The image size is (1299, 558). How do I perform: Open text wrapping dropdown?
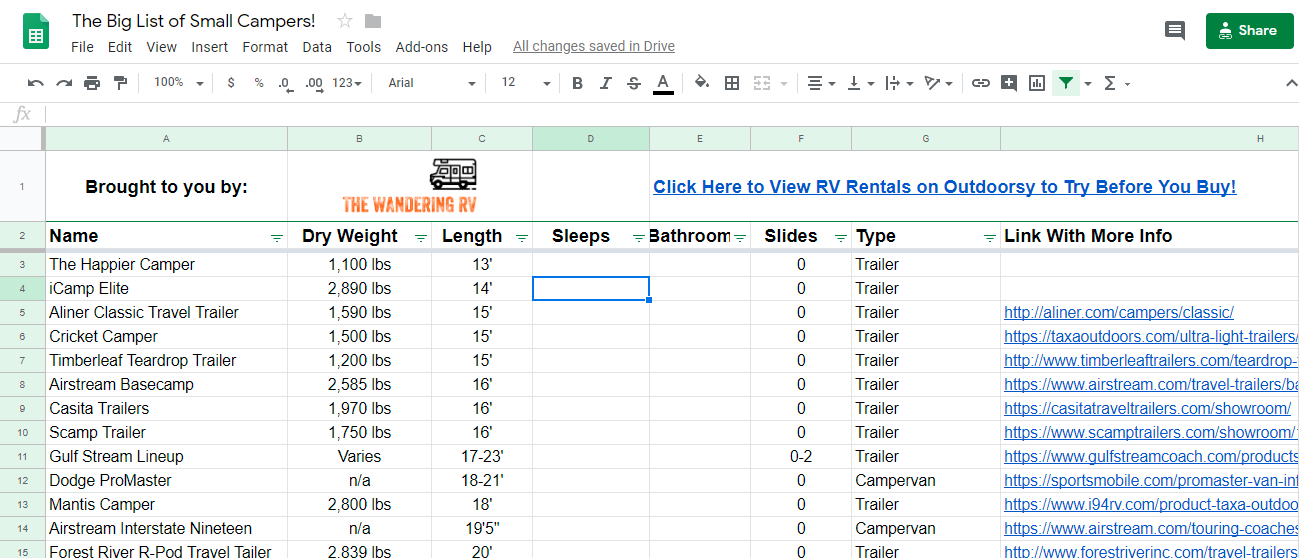coord(900,83)
